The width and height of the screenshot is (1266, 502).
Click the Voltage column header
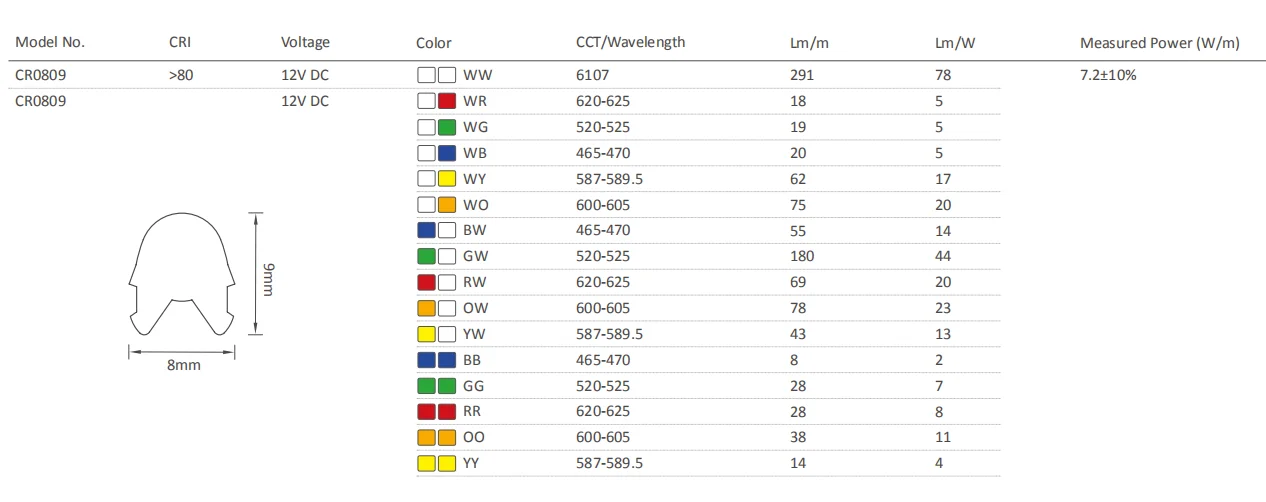click(x=305, y=43)
